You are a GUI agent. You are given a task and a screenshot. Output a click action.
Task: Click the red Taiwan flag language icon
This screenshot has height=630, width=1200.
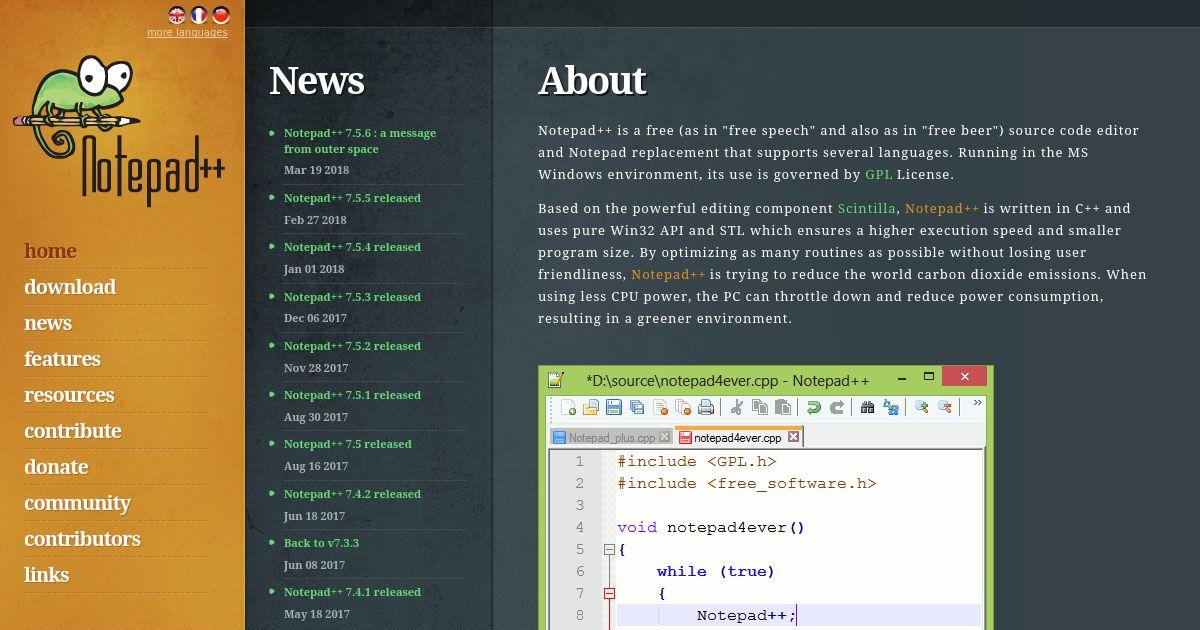tap(221, 15)
